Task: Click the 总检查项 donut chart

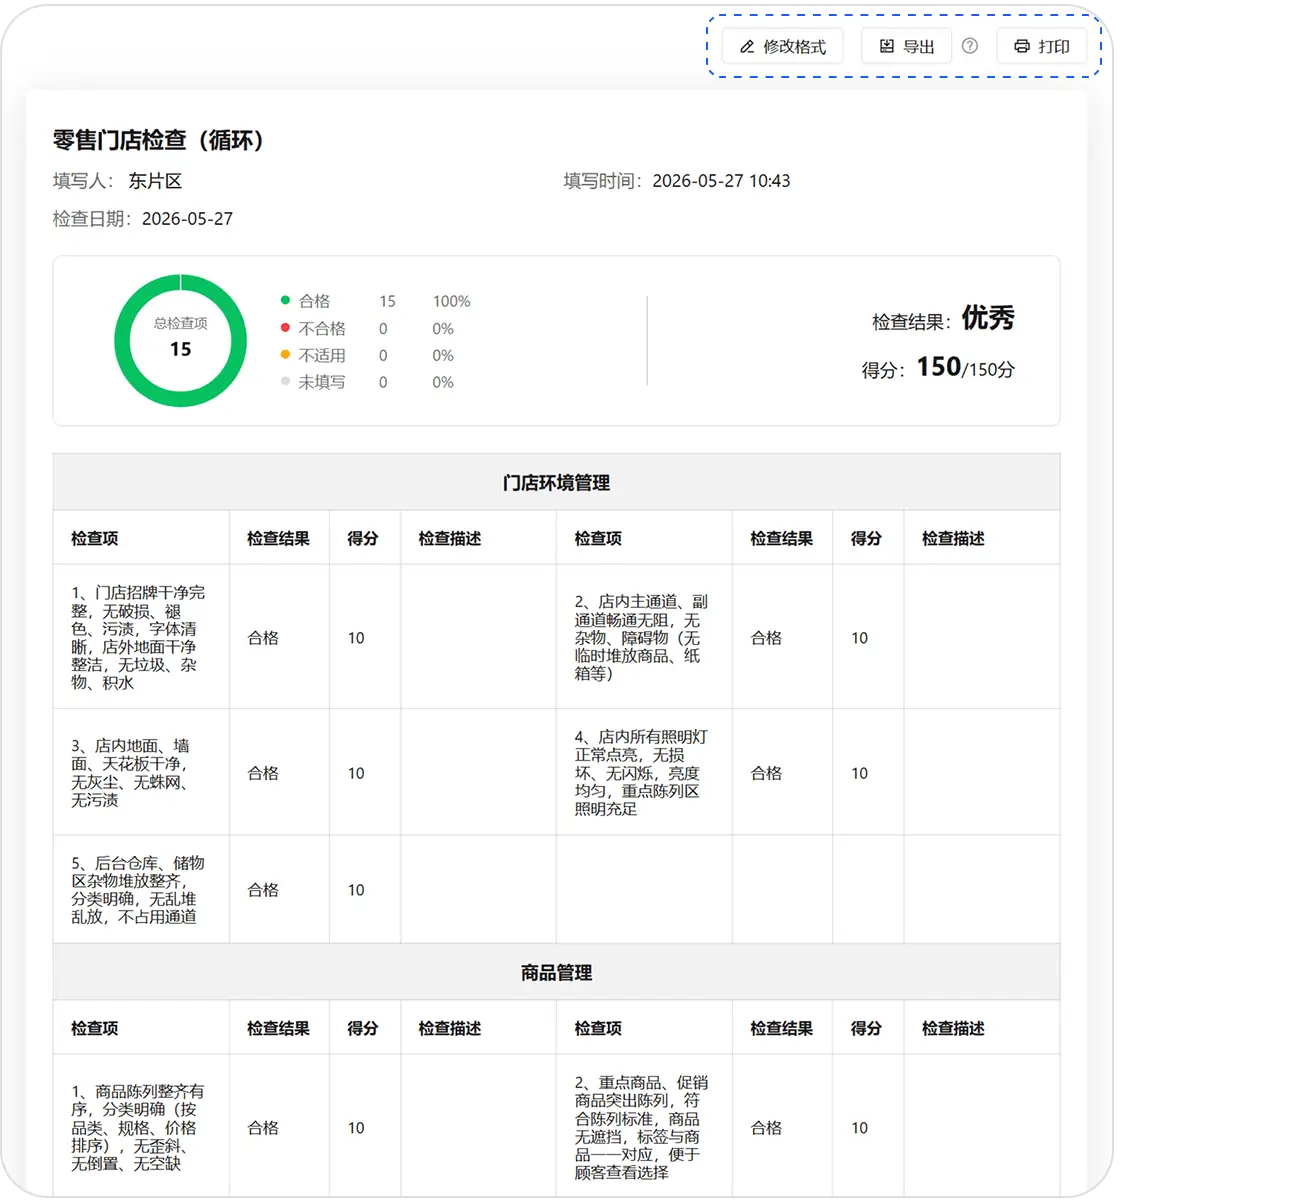Action: [x=180, y=341]
